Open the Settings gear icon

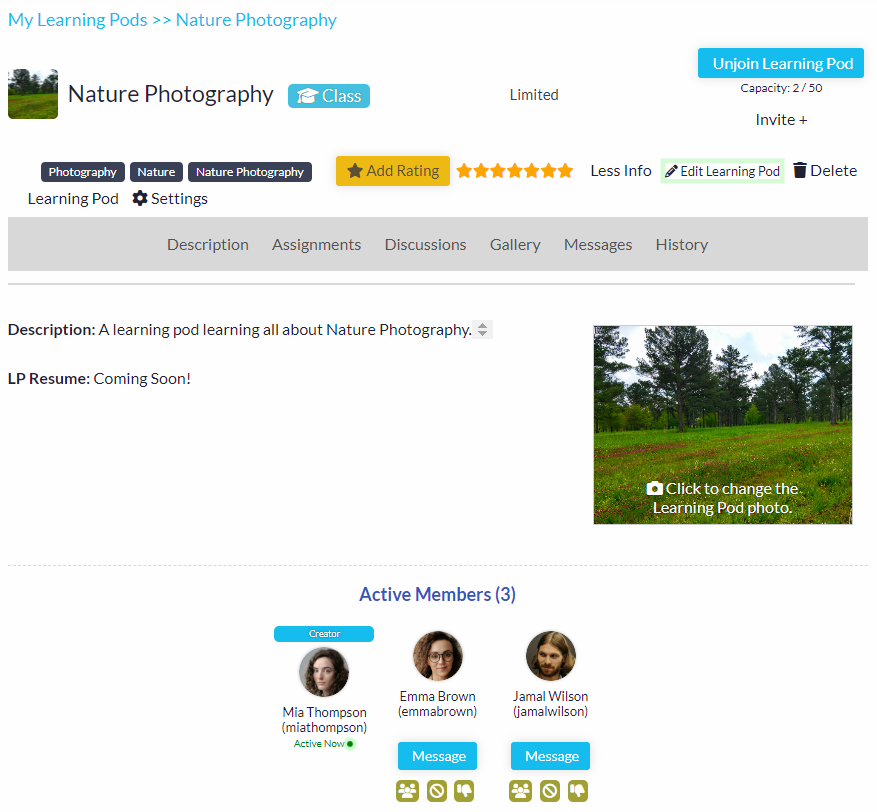(x=140, y=198)
